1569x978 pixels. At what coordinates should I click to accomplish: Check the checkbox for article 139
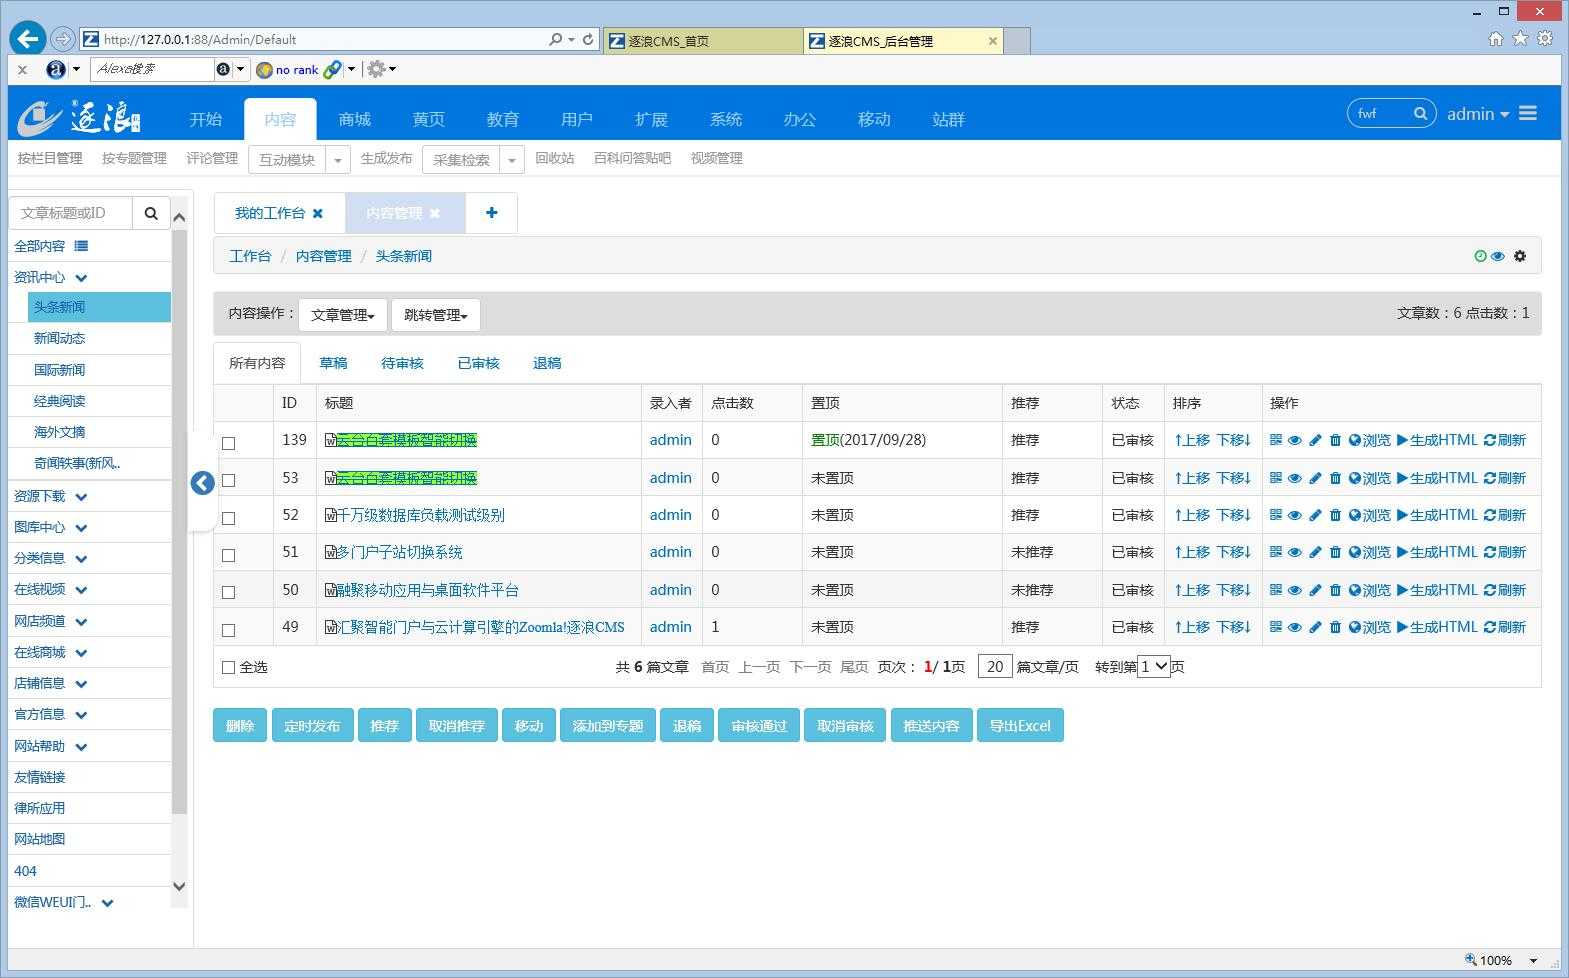click(228, 443)
